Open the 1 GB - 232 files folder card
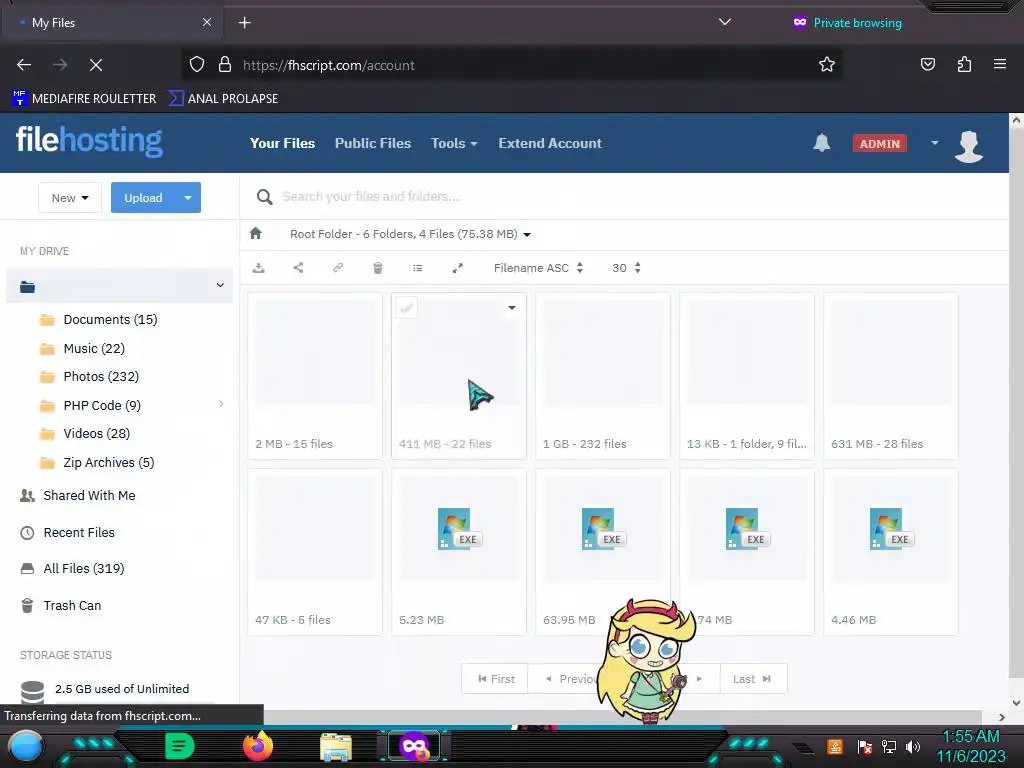The height and width of the screenshot is (768, 1024). pos(602,376)
